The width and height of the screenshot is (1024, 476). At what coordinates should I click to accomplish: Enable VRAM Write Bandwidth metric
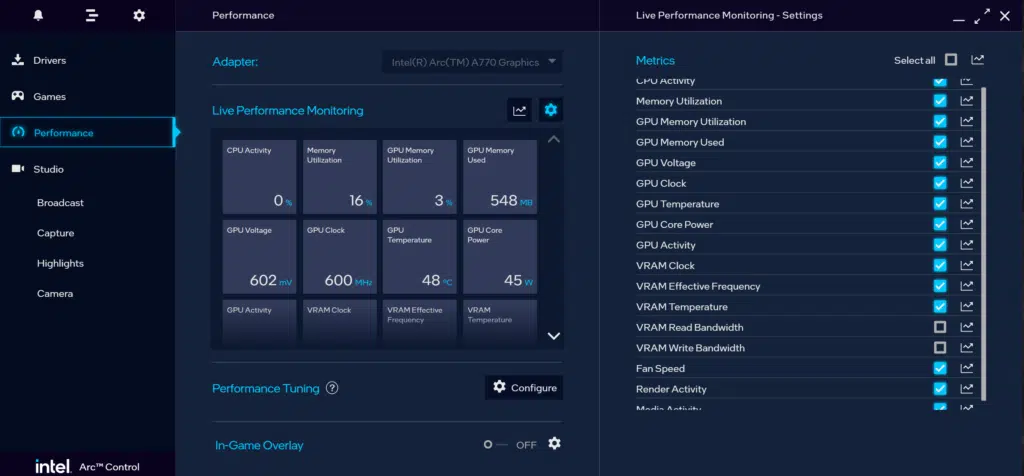(940, 347)
